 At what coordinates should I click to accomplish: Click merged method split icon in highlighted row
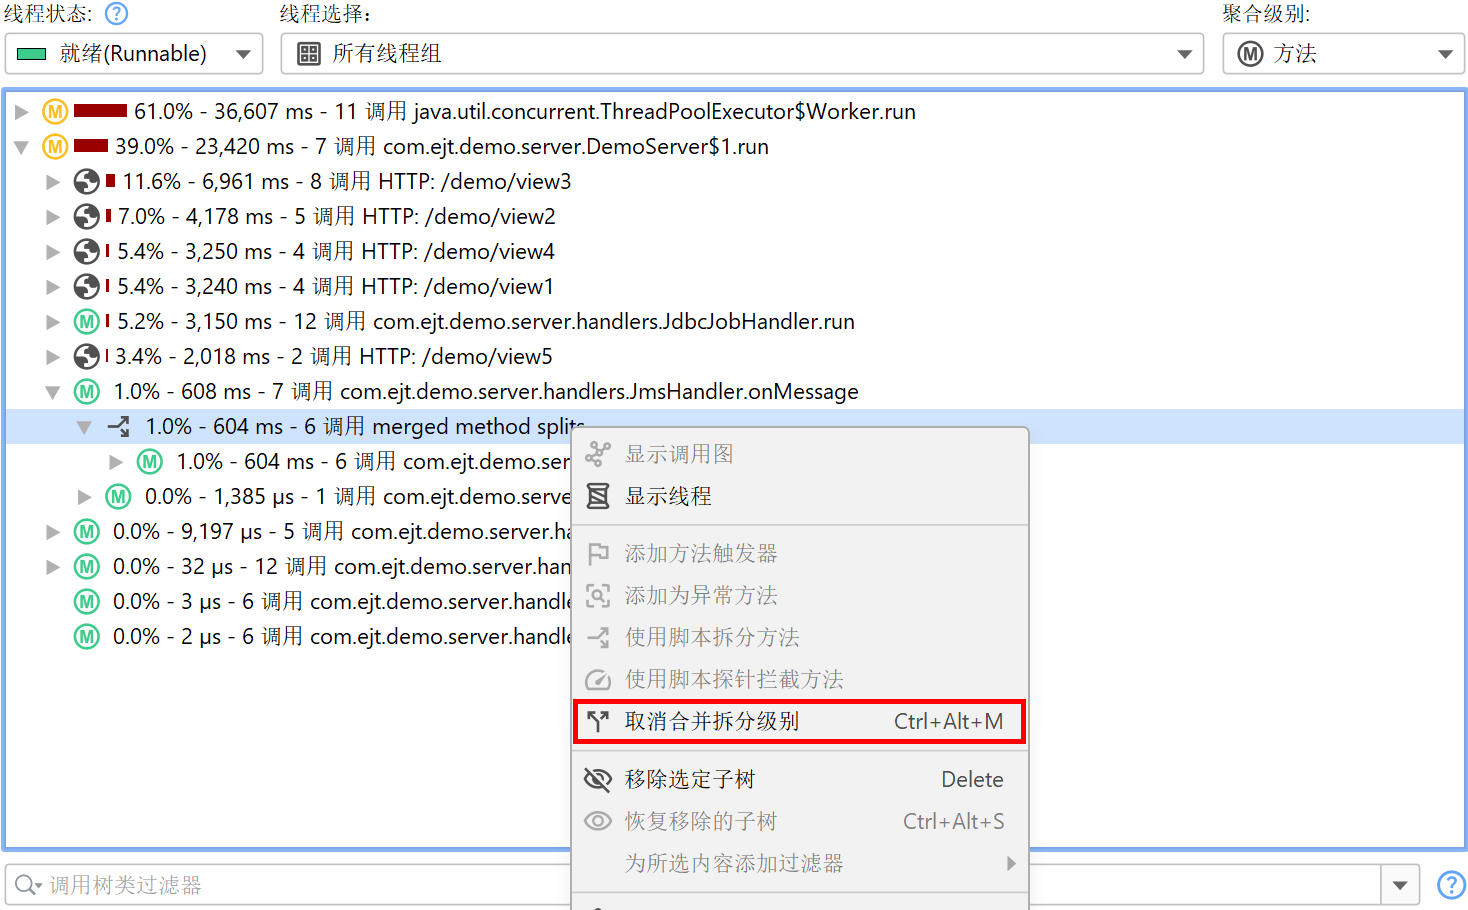click(119, 426)
